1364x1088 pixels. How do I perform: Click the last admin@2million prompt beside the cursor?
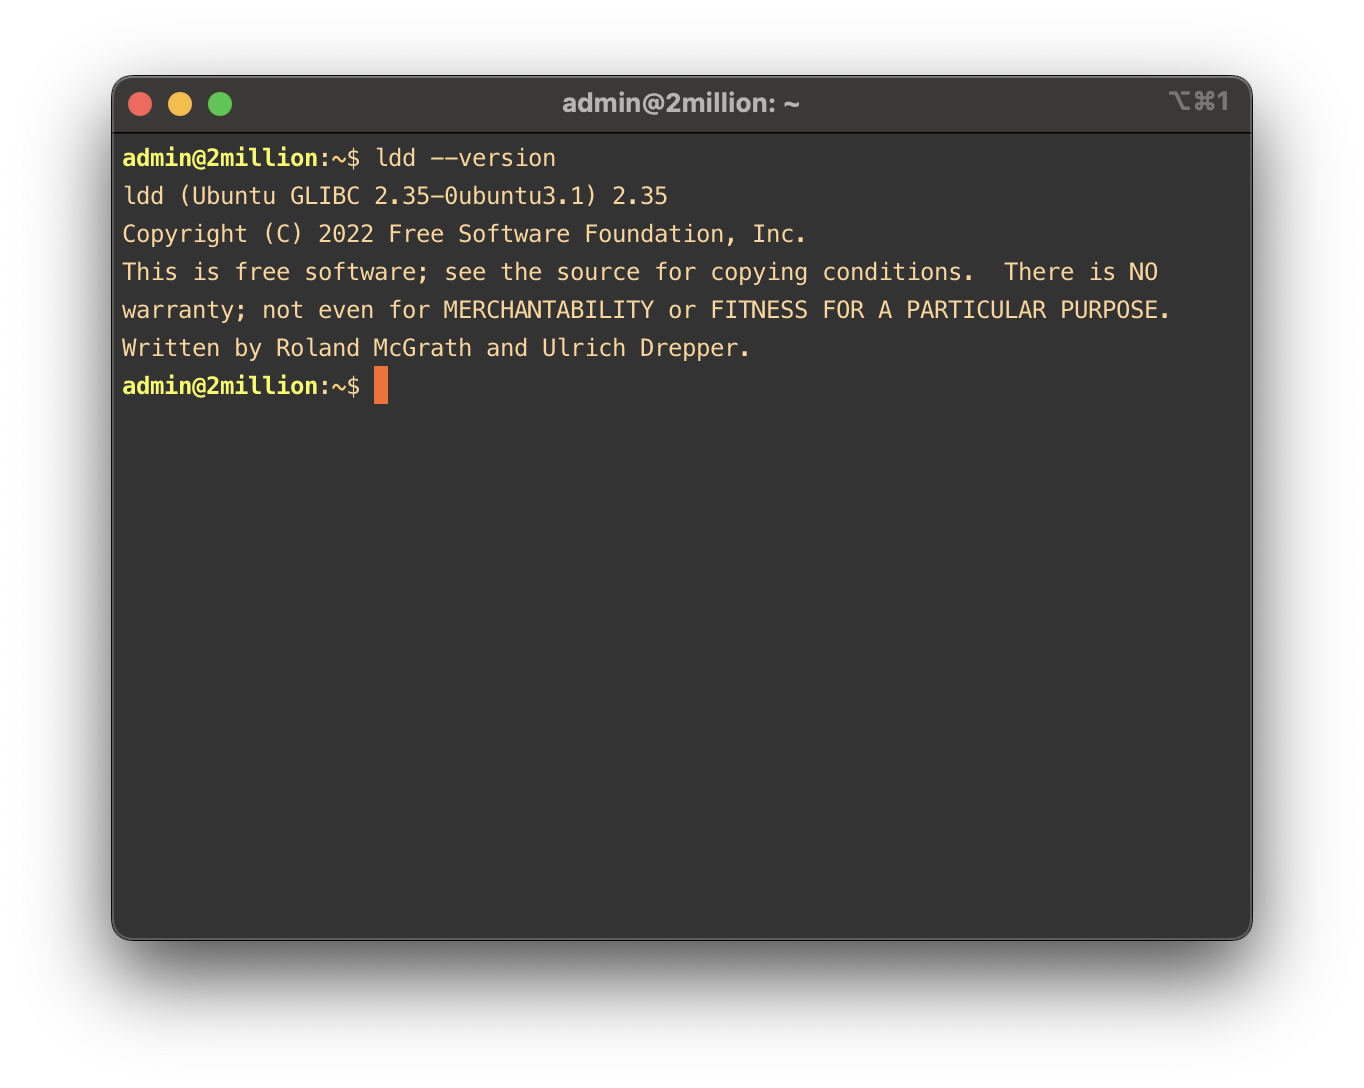(220, 386)
